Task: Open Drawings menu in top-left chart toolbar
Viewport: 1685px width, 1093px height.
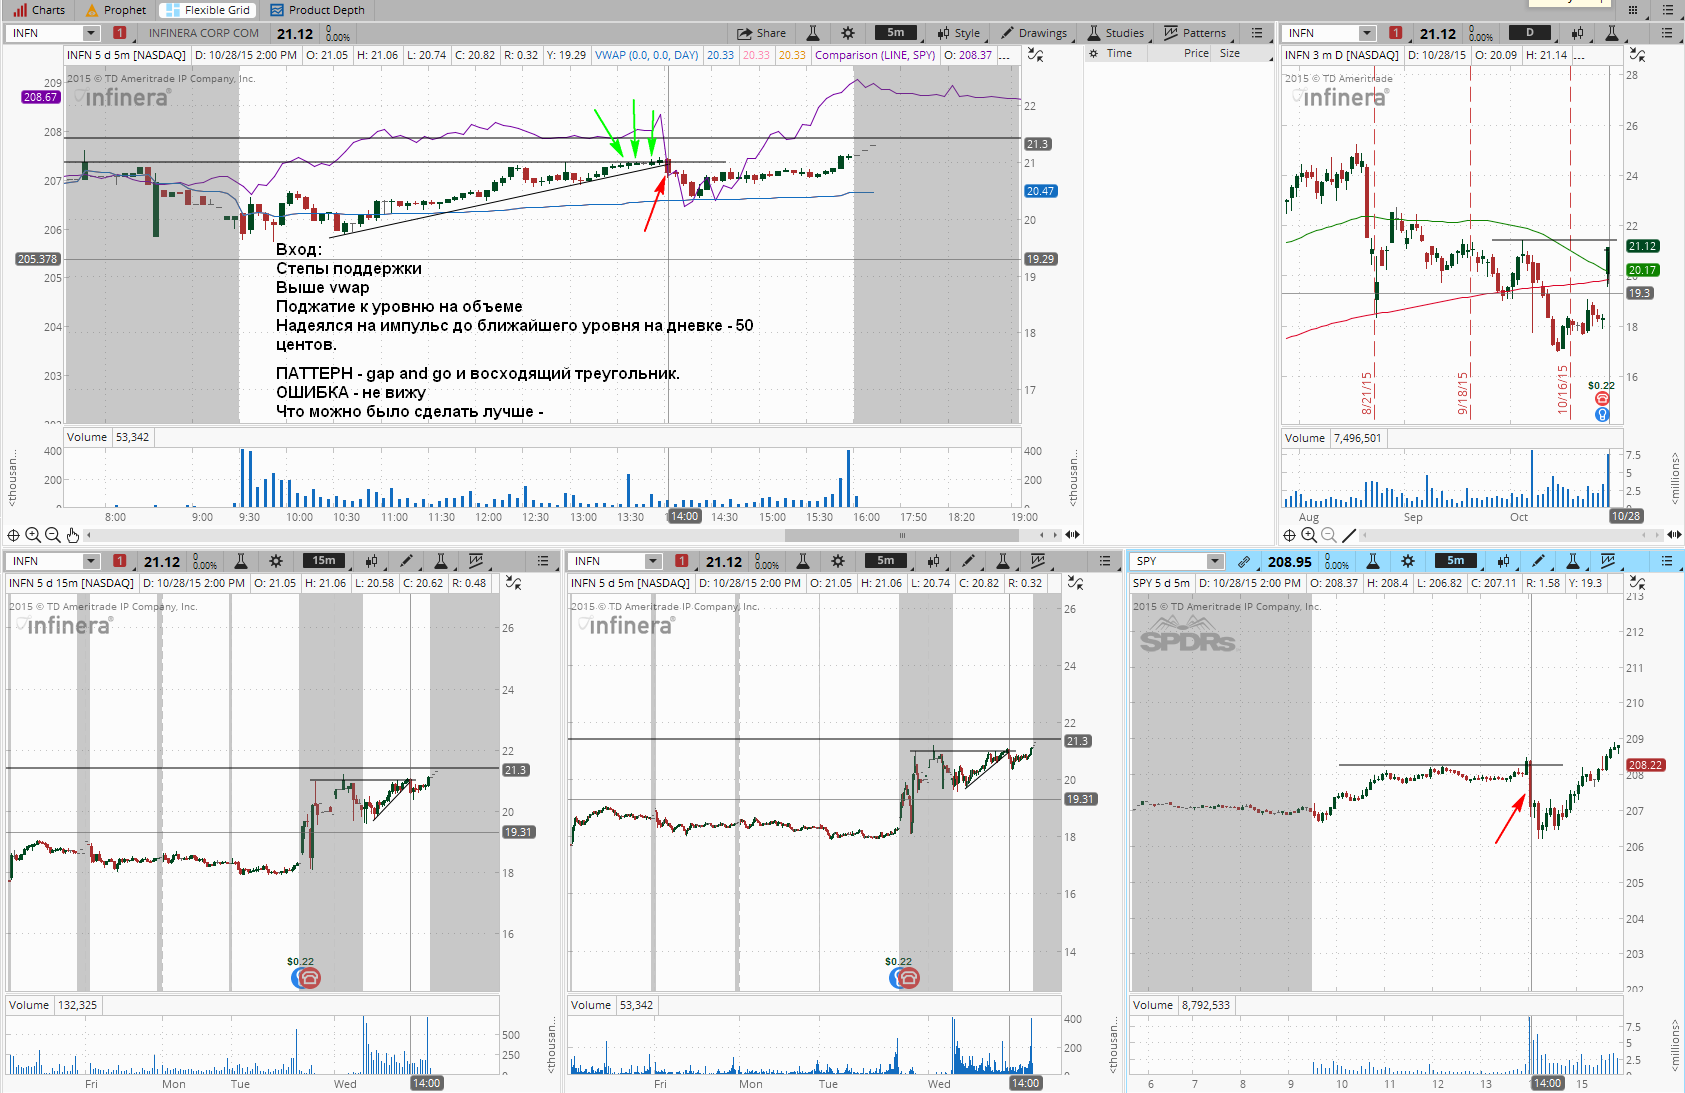Action: [x=1034, y=33]
